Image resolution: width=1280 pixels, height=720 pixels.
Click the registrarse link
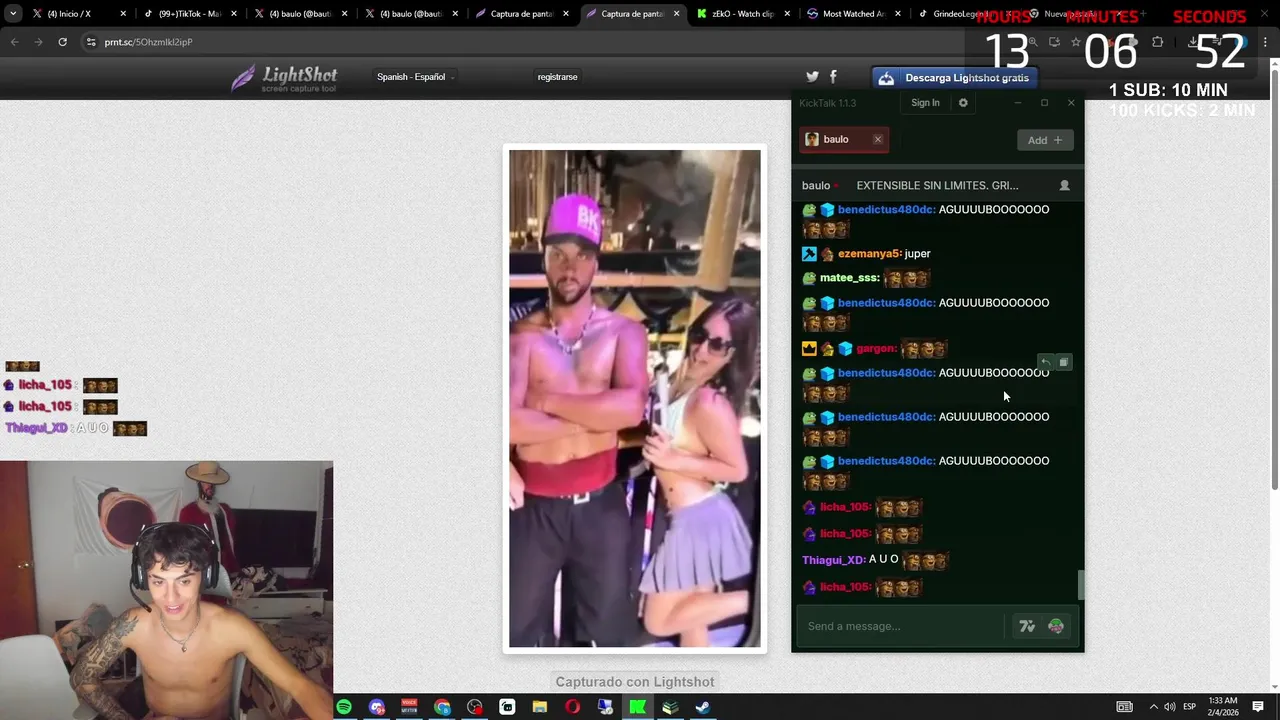(557, 77)
